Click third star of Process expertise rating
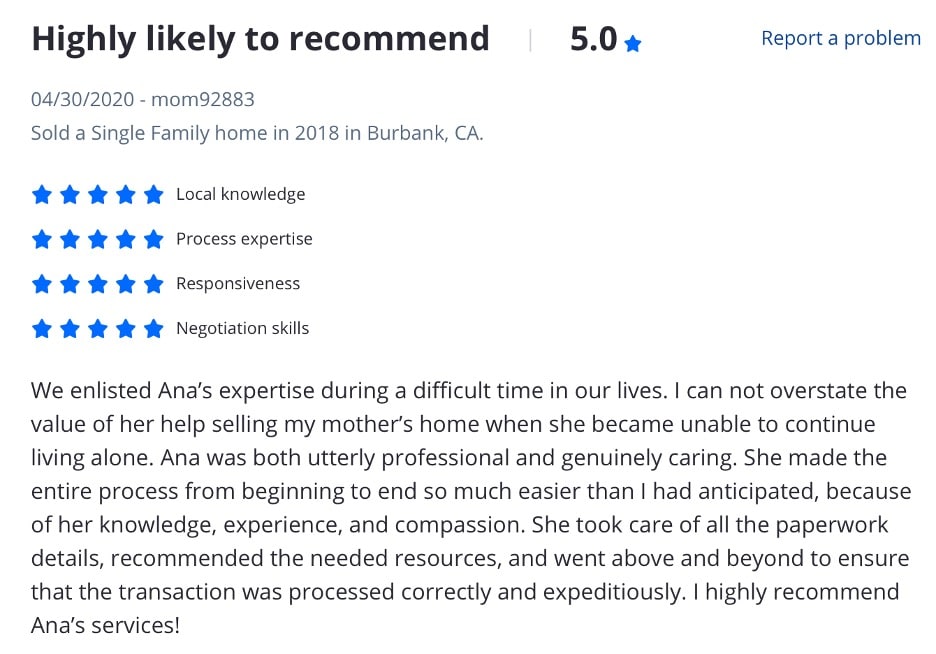Image resolution: width=936 pixels, height=654 pixels. 97,239
